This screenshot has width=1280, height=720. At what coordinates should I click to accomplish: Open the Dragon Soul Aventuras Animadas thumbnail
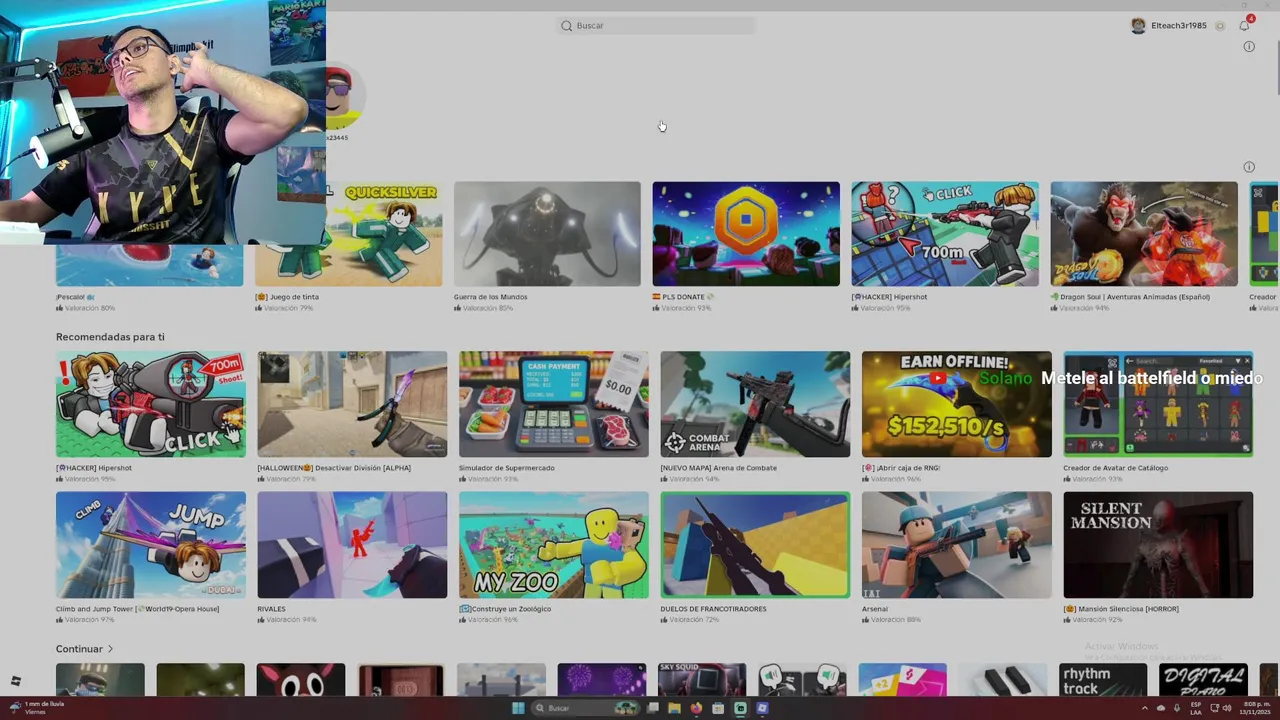tap(1144, 234)
